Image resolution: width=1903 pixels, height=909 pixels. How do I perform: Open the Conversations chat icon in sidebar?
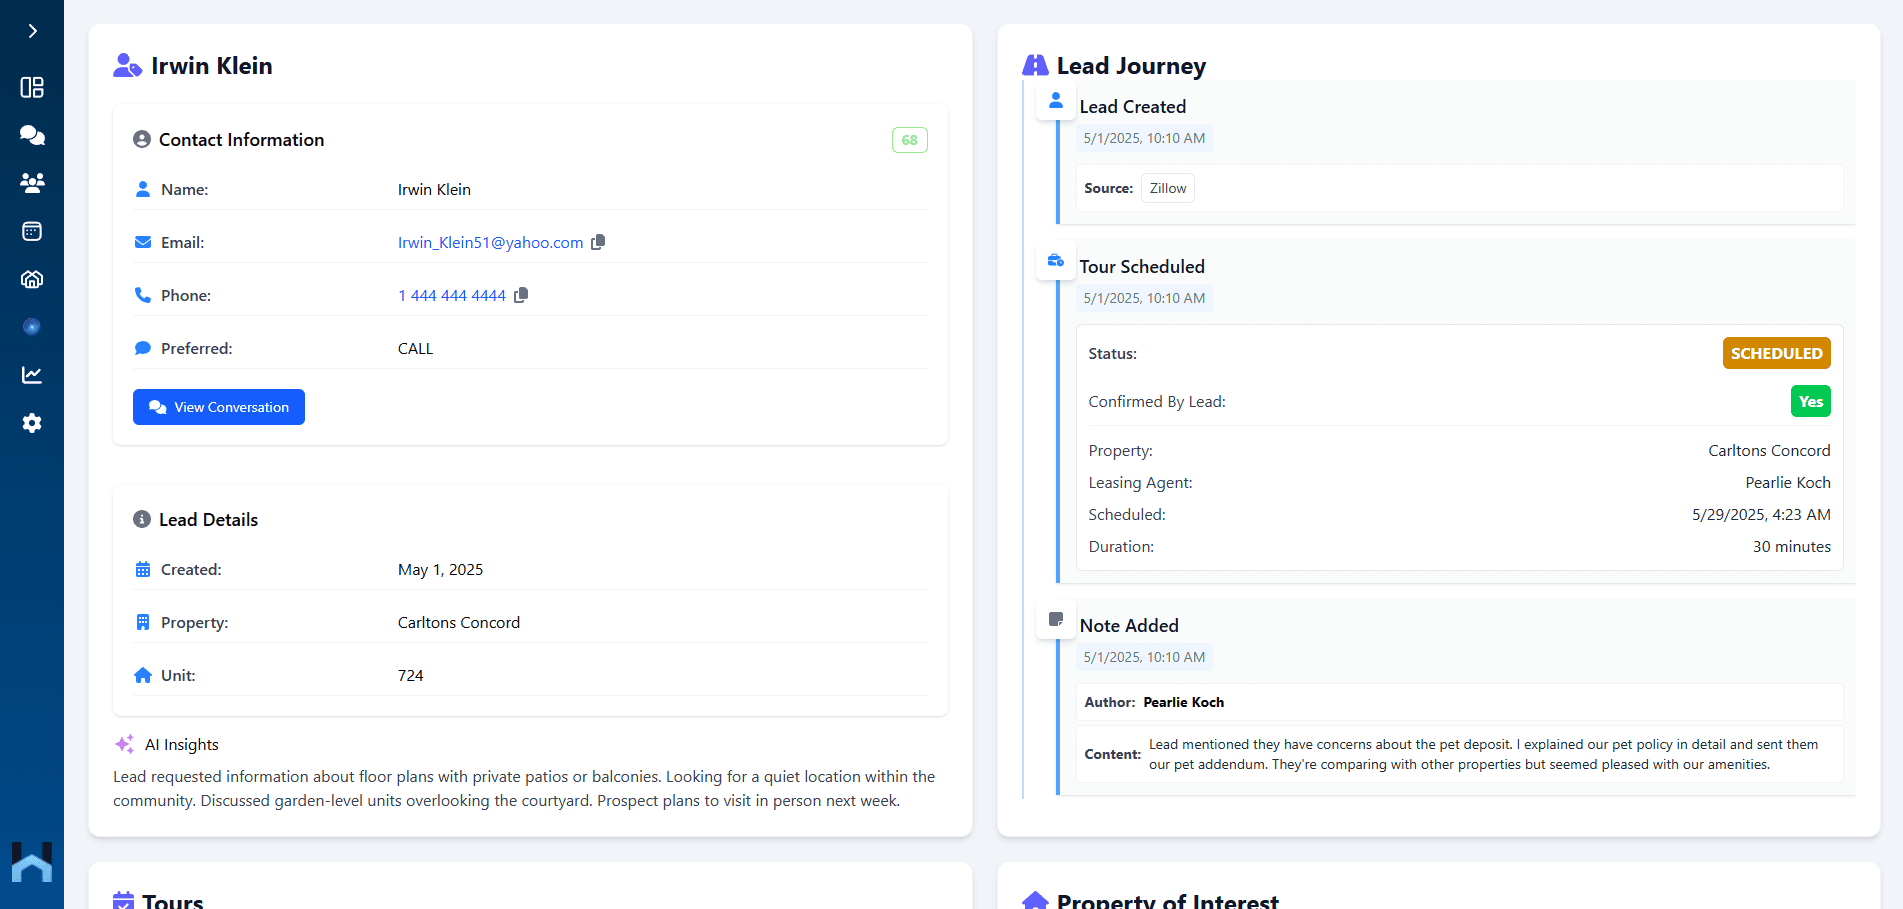point(32,135)
